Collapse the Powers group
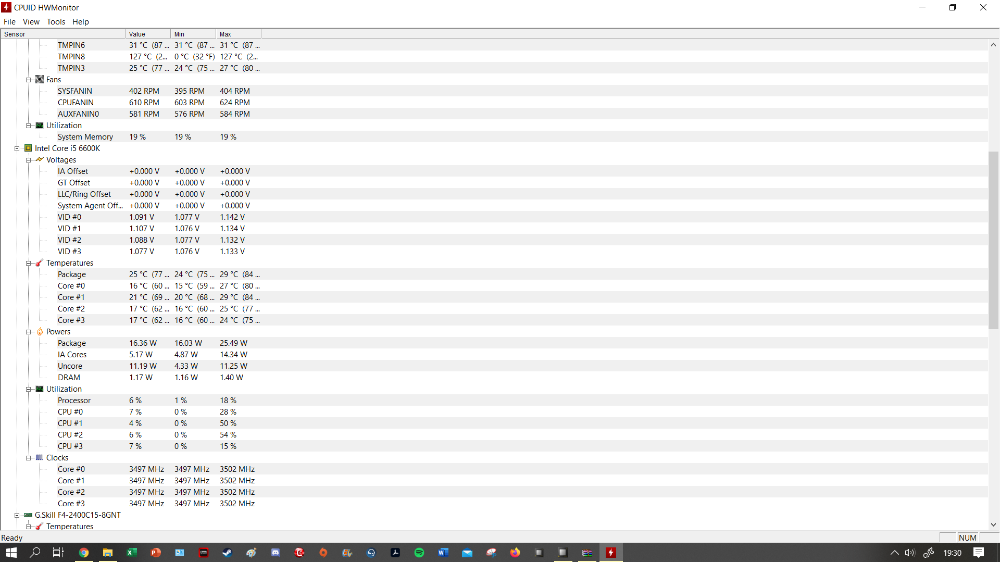This screenshot has height=562, width=1000. [29, 332]
